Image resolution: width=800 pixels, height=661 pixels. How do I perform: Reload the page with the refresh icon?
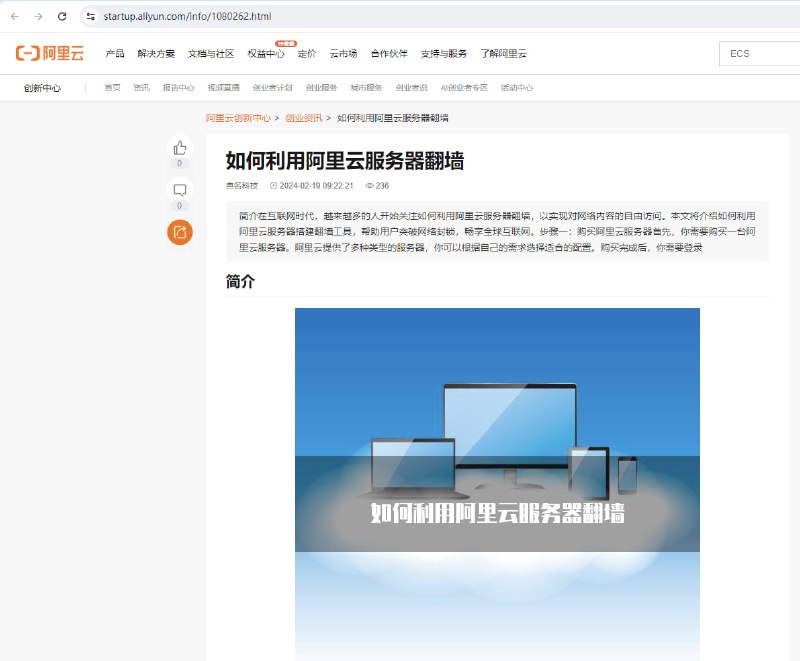[x=62, y=16]
